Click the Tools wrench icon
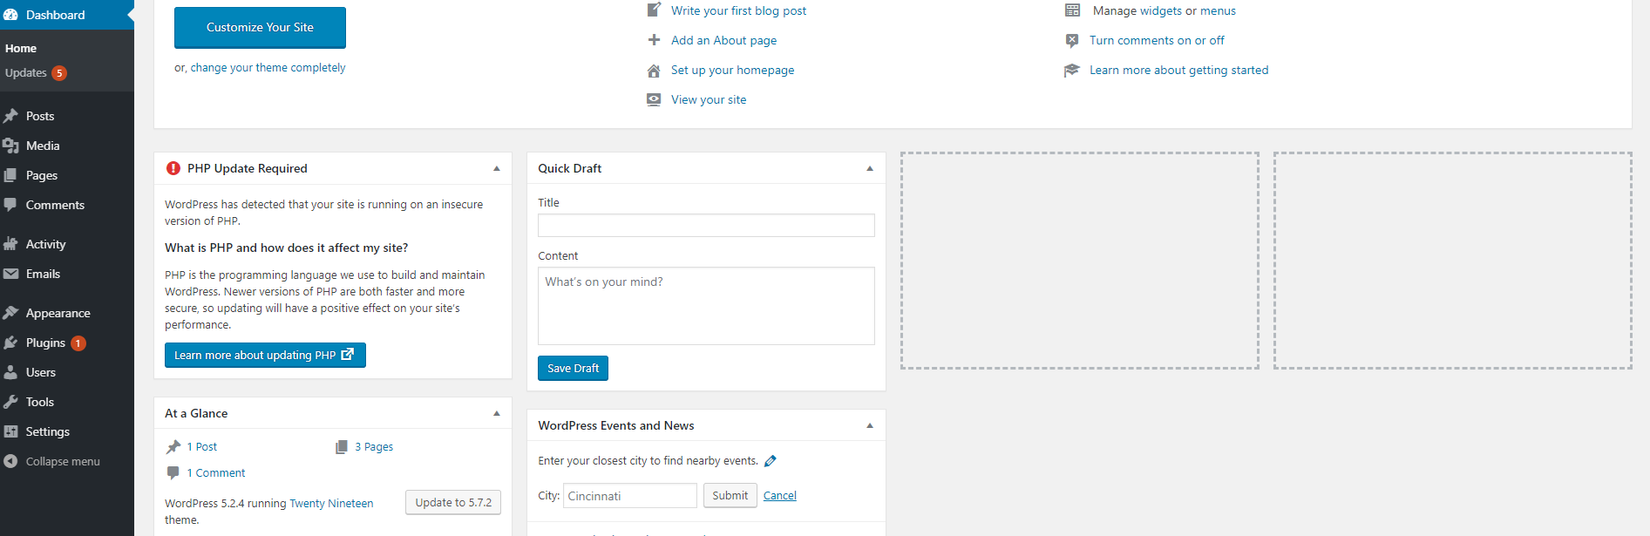Viewport: 1650px width, 536px height. tap(11, 402)
